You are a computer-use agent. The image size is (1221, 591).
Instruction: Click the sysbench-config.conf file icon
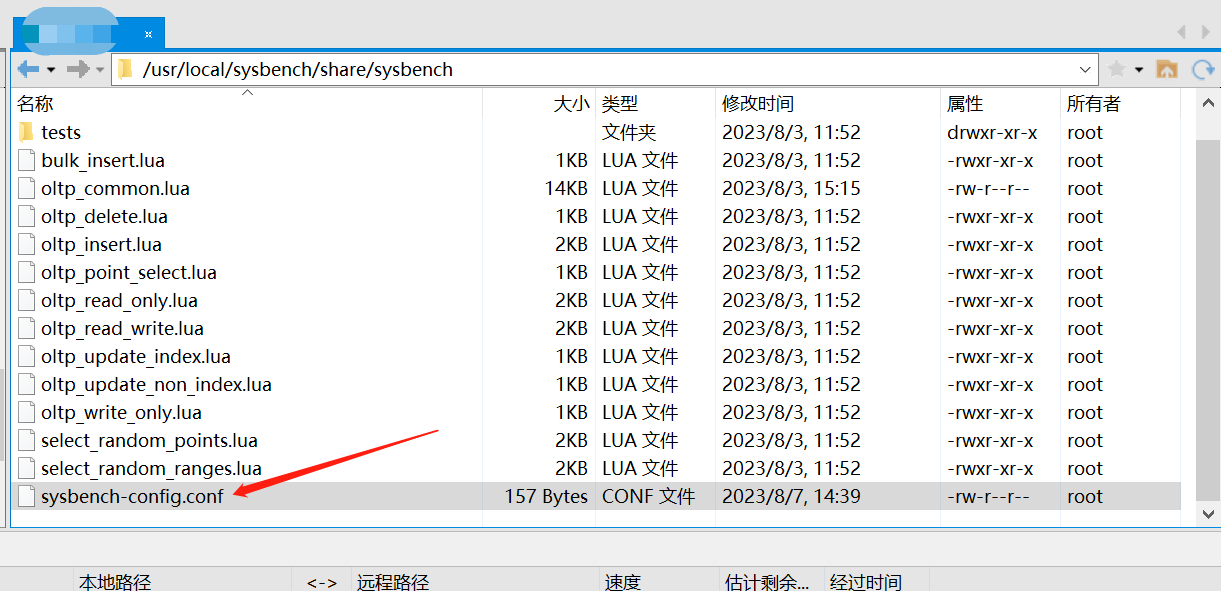[x=26, y=496]
